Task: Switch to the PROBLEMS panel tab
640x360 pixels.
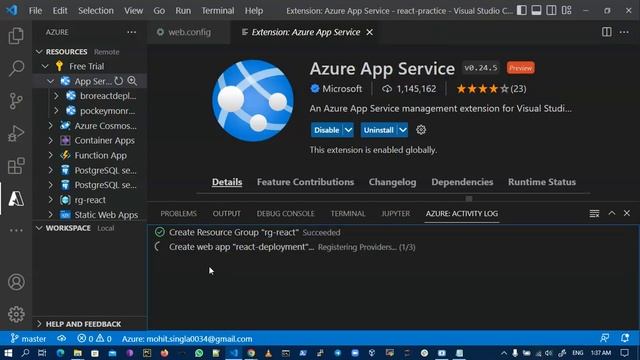Action: point(178,213)
